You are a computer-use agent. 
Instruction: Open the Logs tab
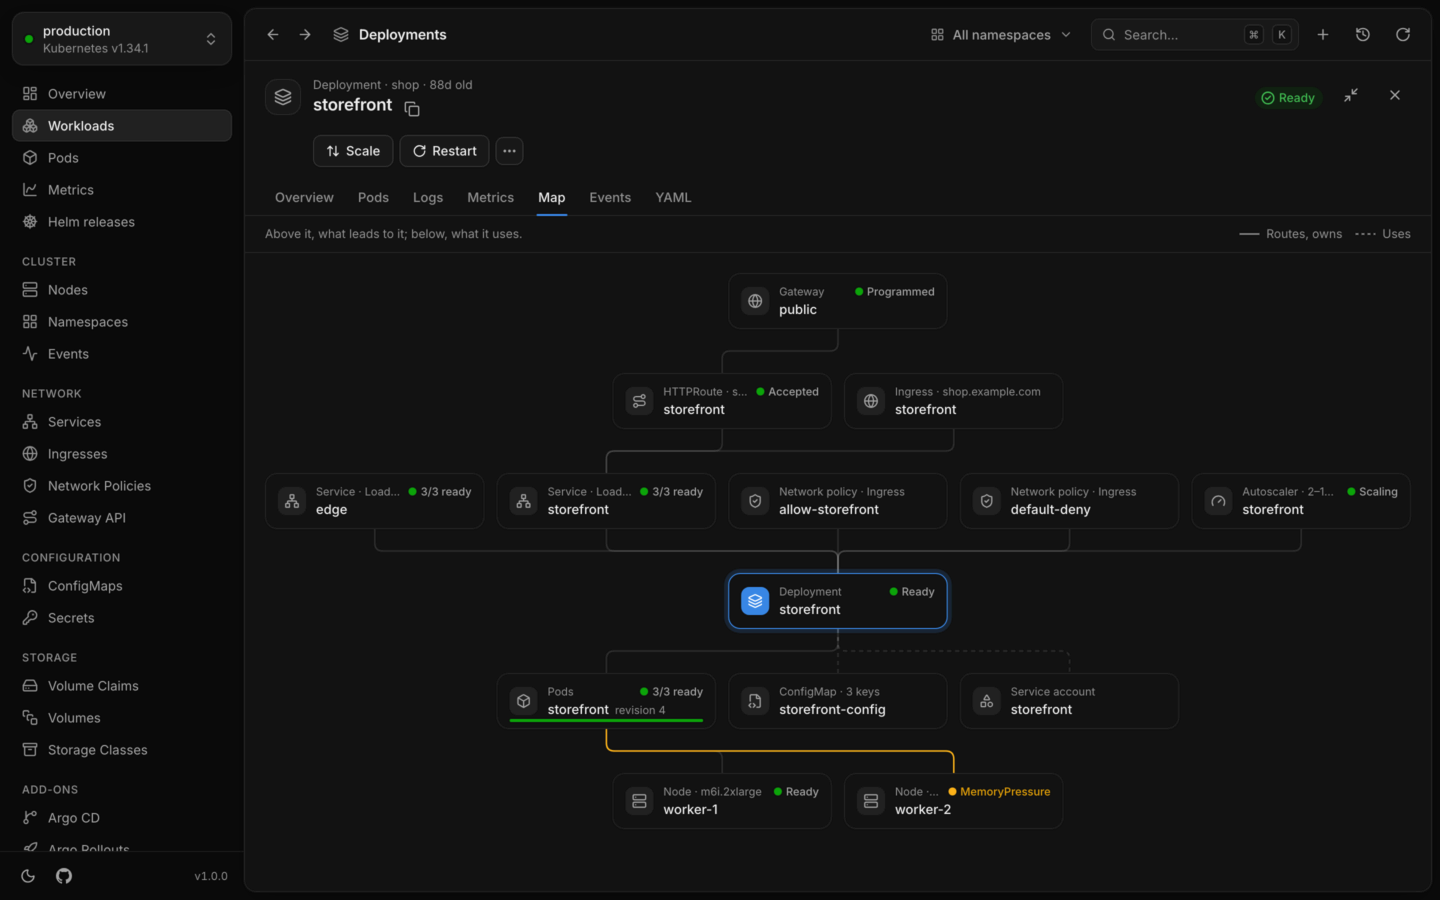[428, 198]
